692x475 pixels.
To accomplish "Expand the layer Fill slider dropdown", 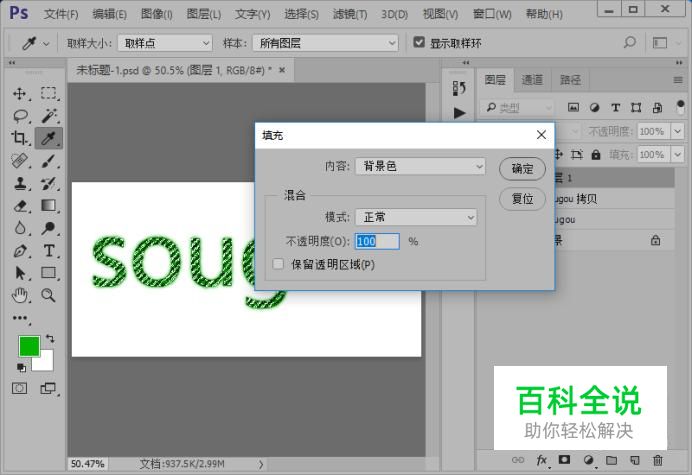I will 677,155.
